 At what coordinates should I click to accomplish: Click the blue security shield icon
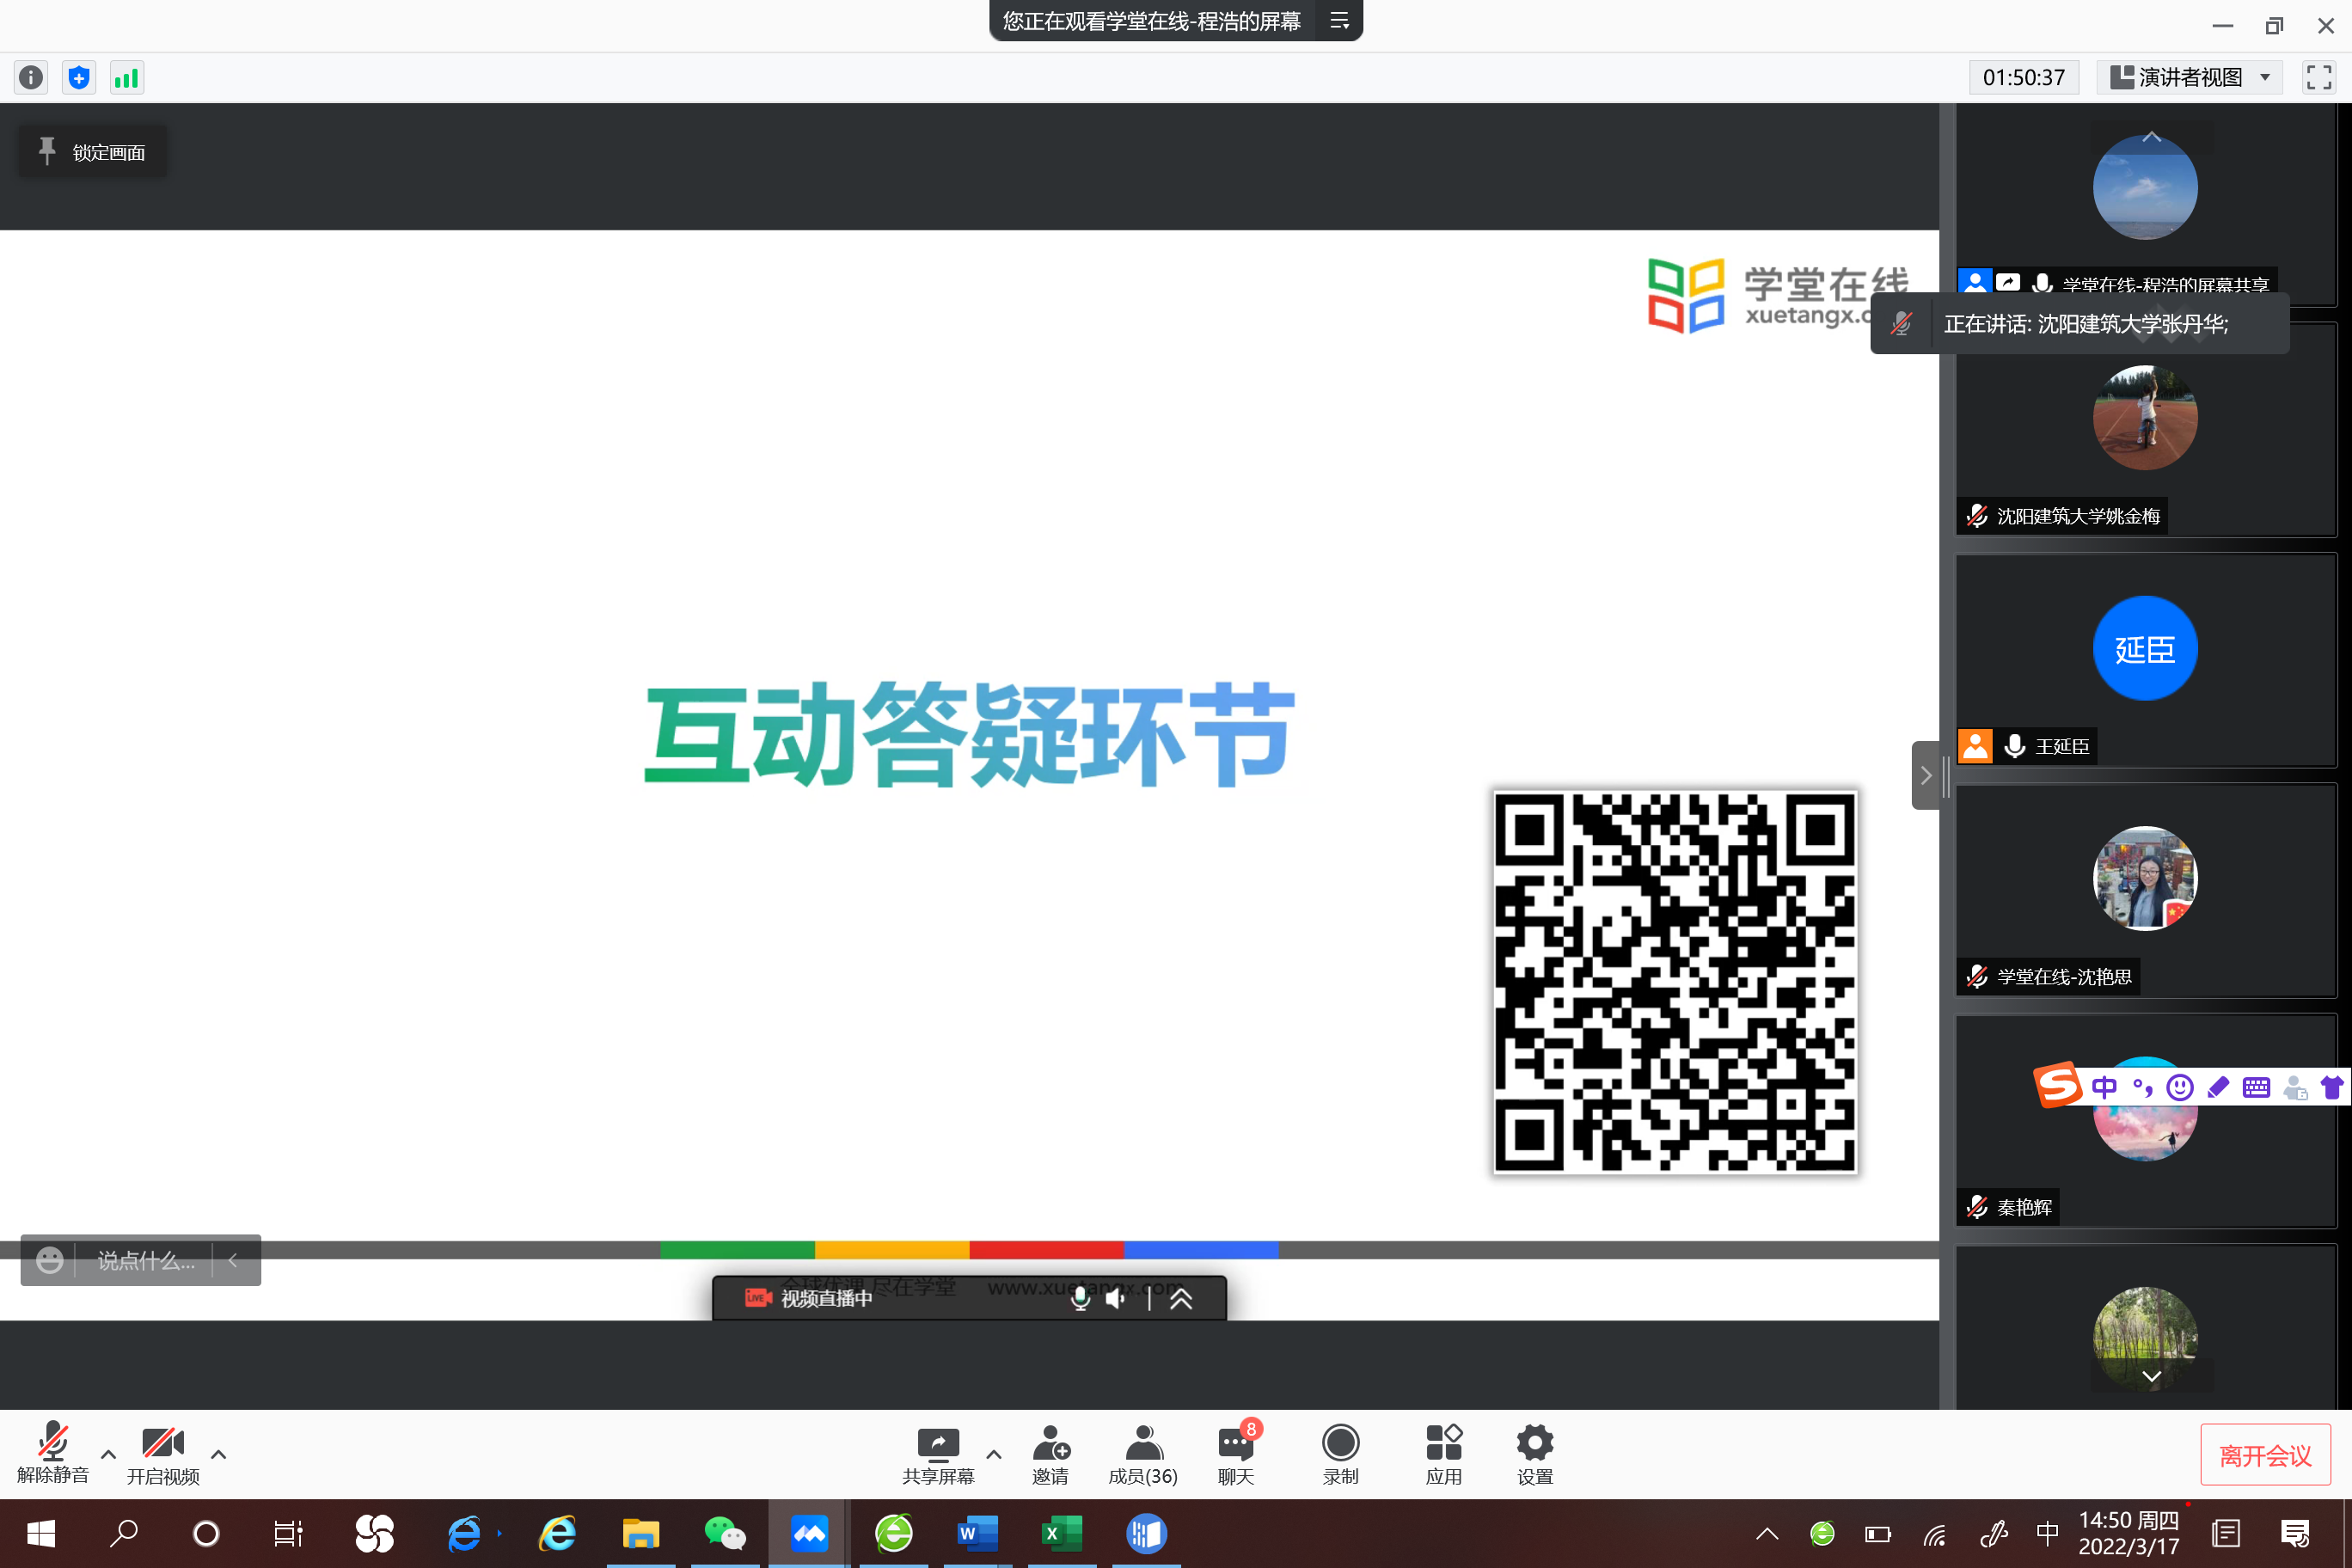tap(79, 77)
